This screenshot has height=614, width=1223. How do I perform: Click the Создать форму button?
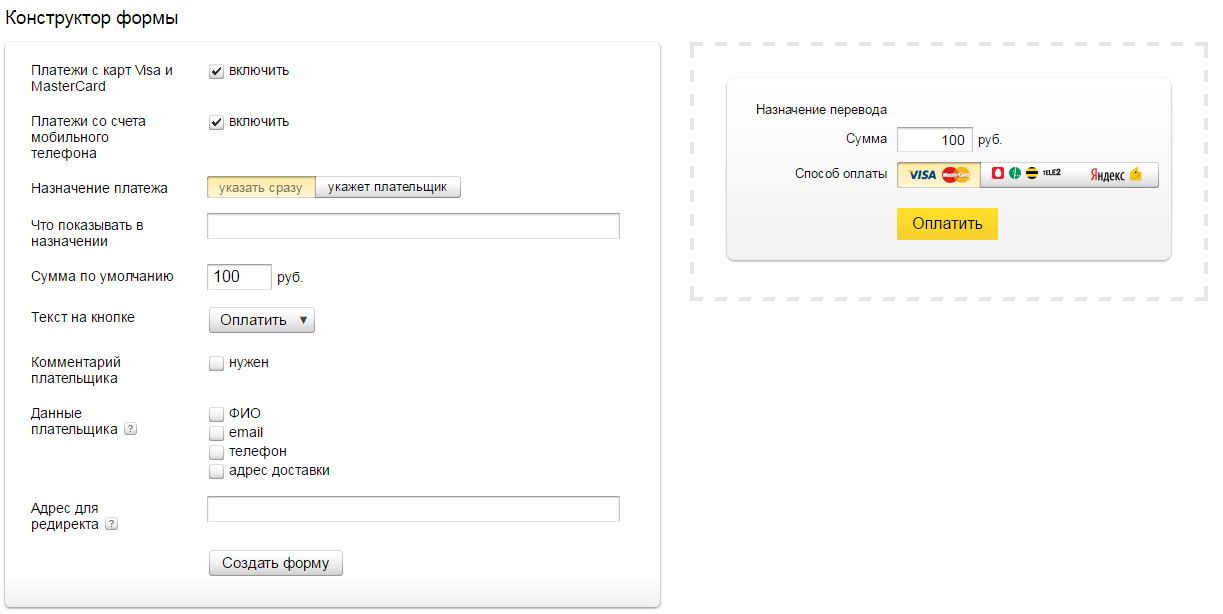[x=276, y=563]
